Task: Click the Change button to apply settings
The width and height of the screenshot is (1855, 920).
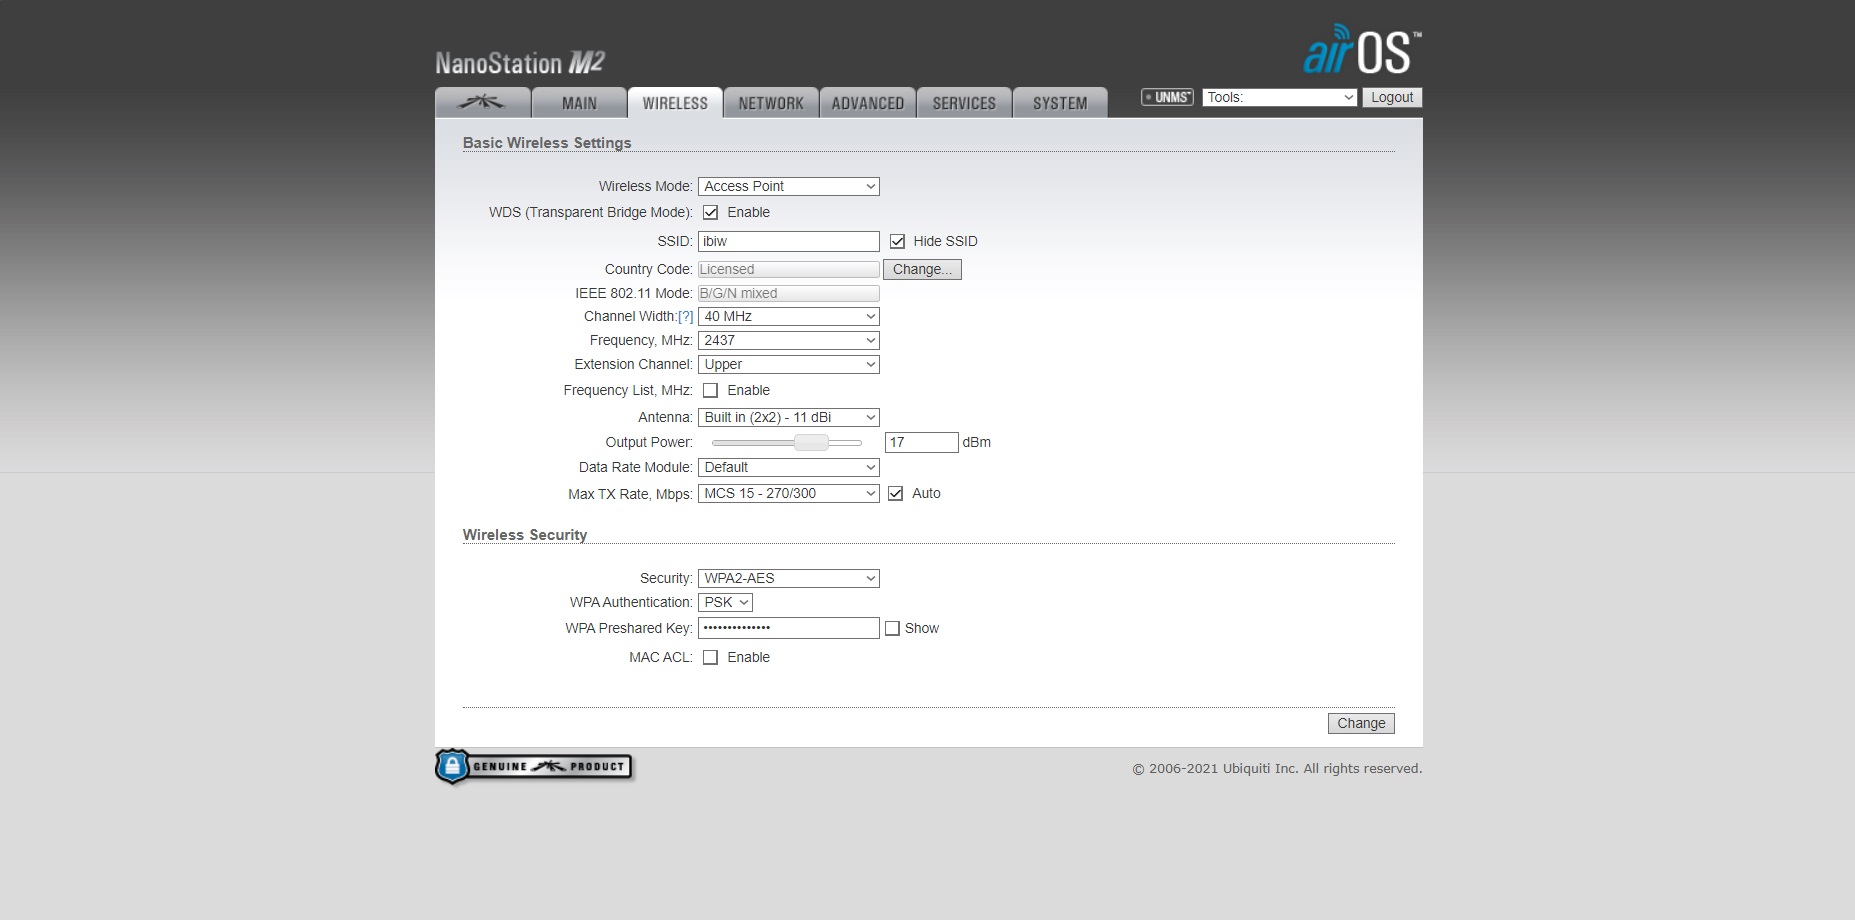Action: (x=1361, y=723)
